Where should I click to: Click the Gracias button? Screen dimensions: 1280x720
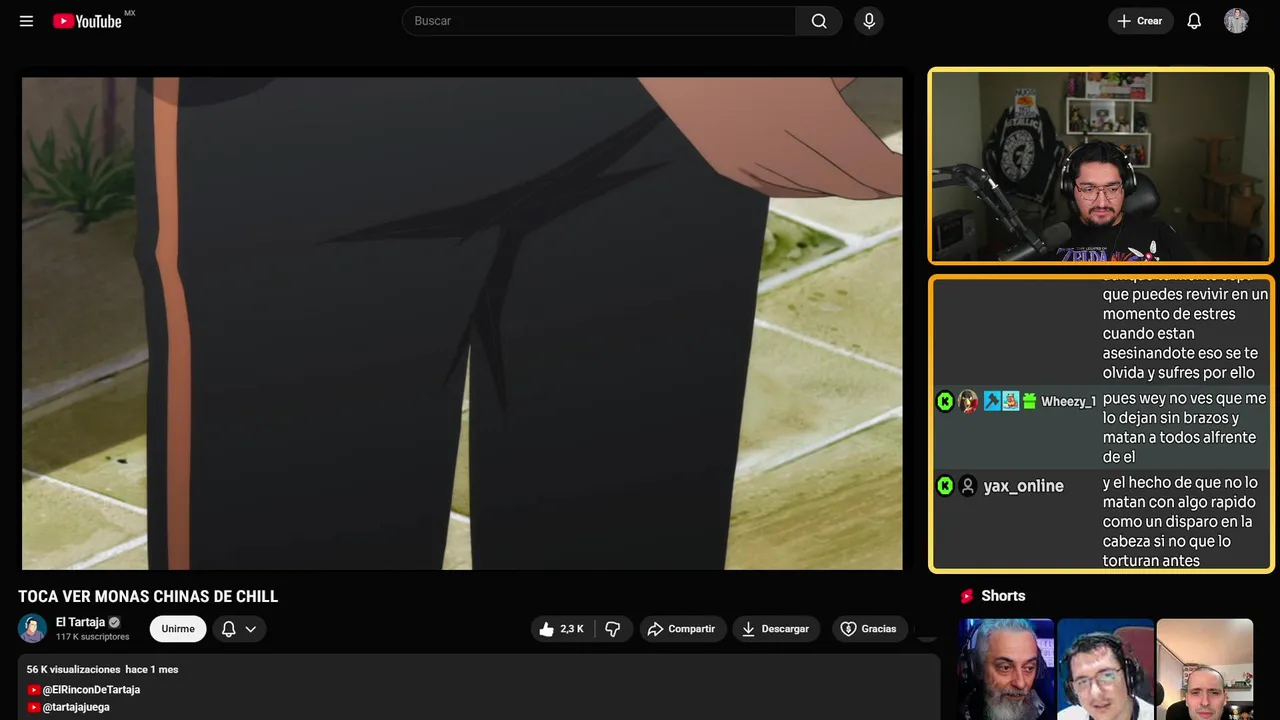coord(869,629)
